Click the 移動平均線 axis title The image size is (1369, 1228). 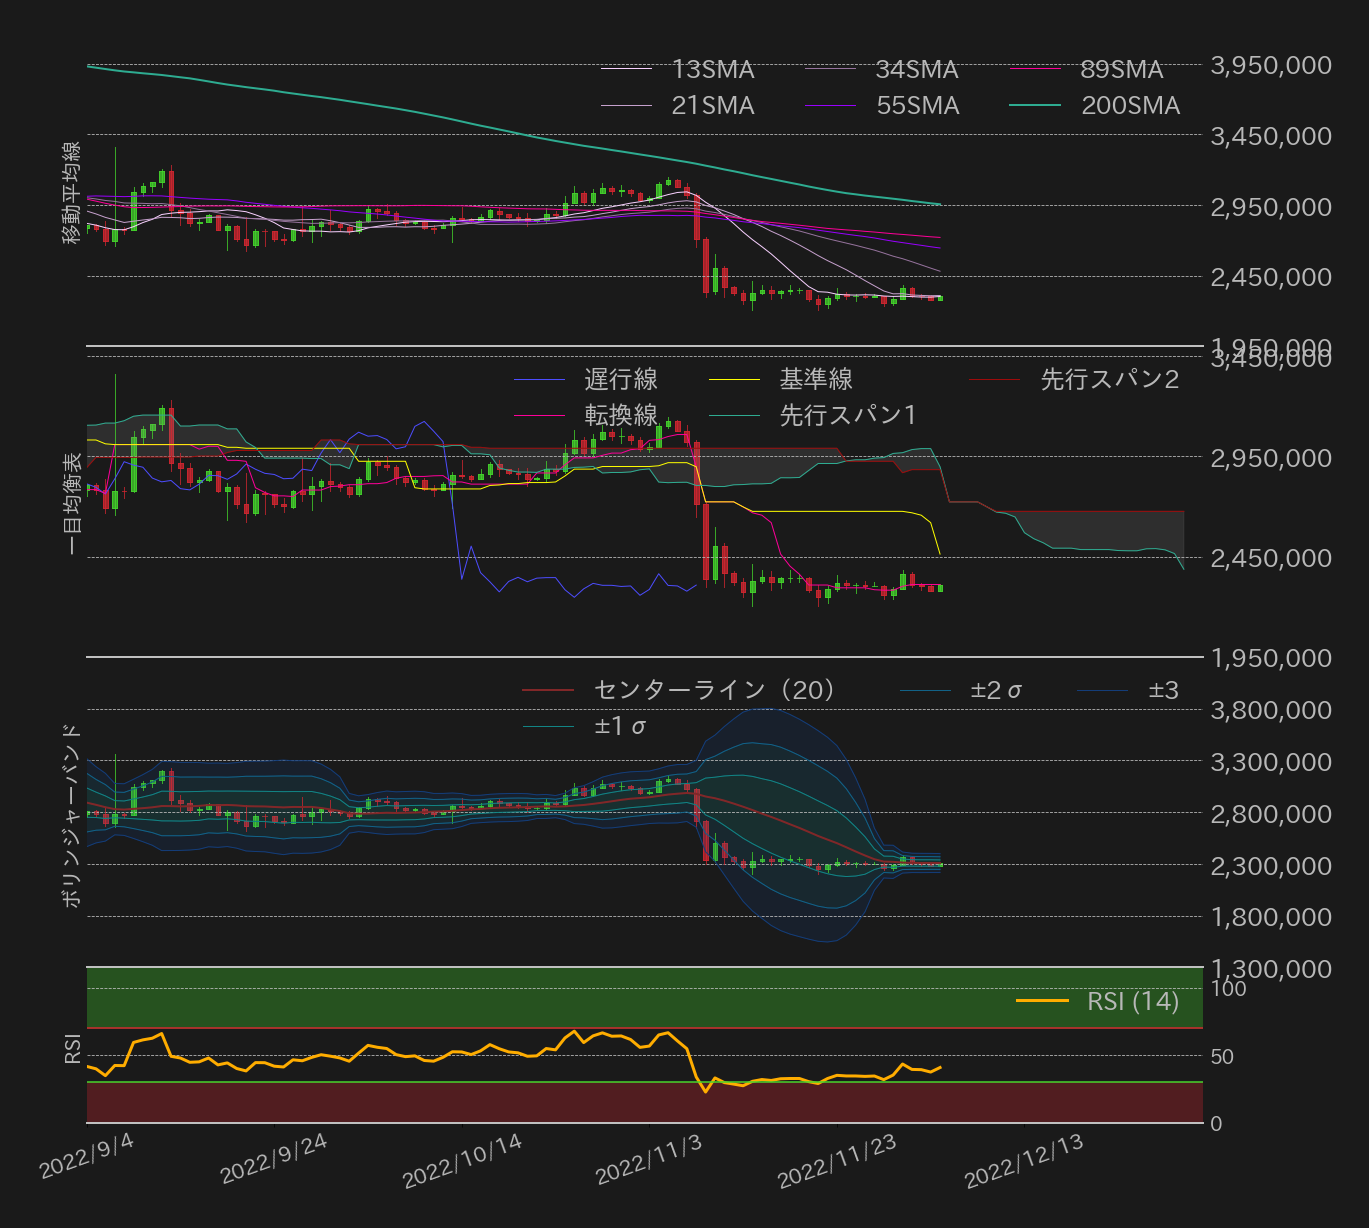(72, 194)
